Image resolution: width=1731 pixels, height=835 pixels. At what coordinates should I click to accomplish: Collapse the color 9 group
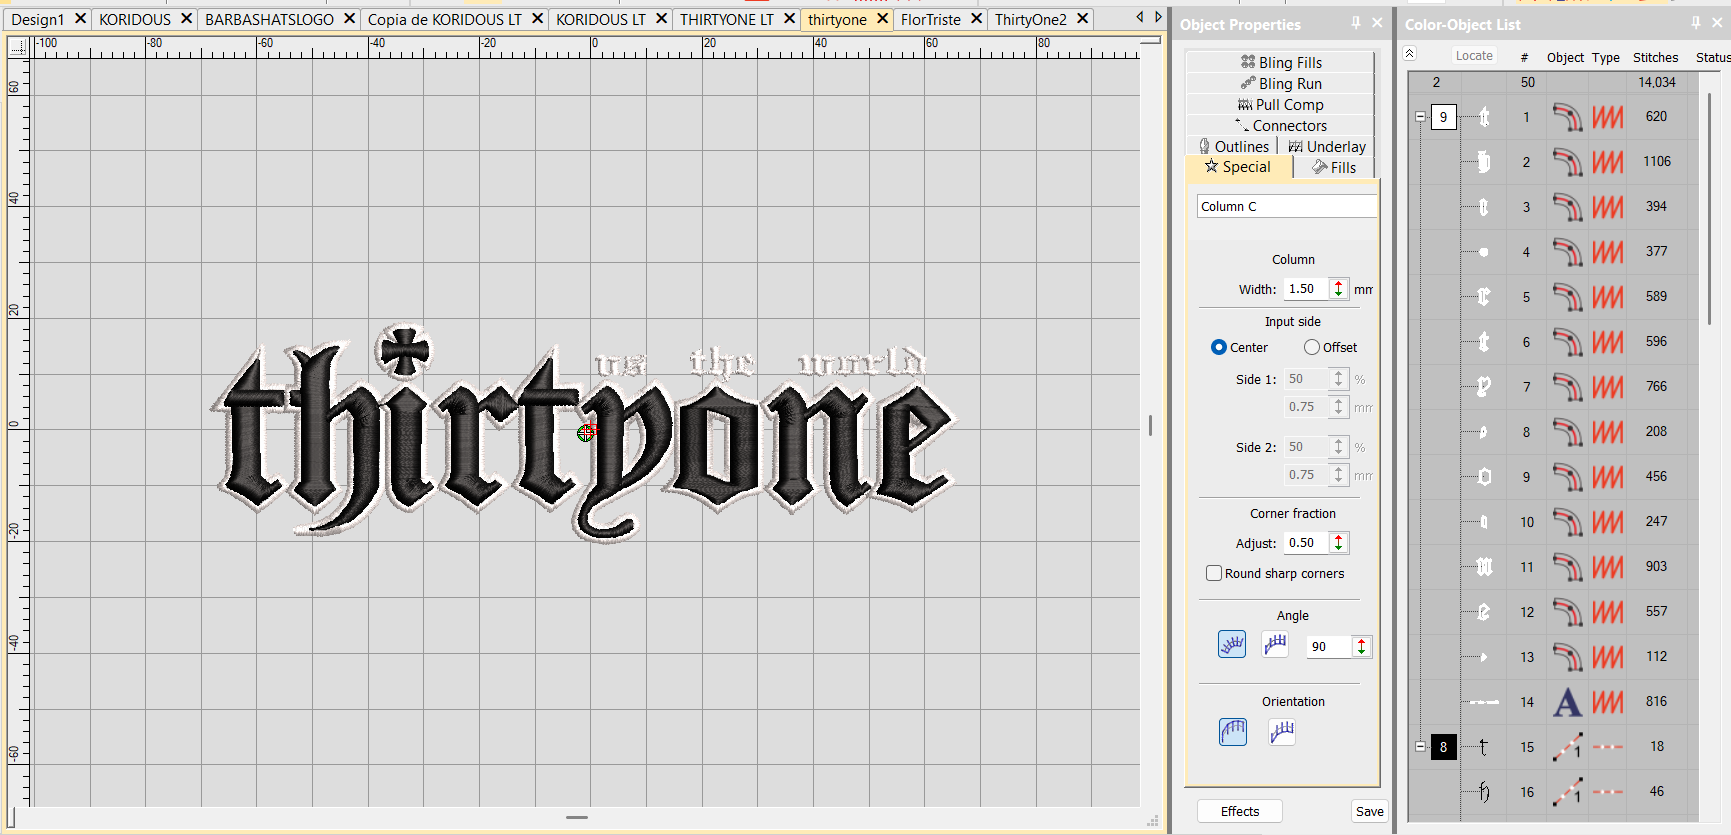1420,117
